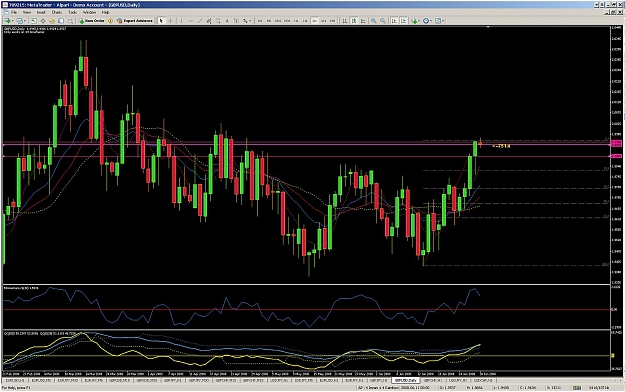
Task: Select the Vertical Line drawing tool
Action: click(181, 21)
